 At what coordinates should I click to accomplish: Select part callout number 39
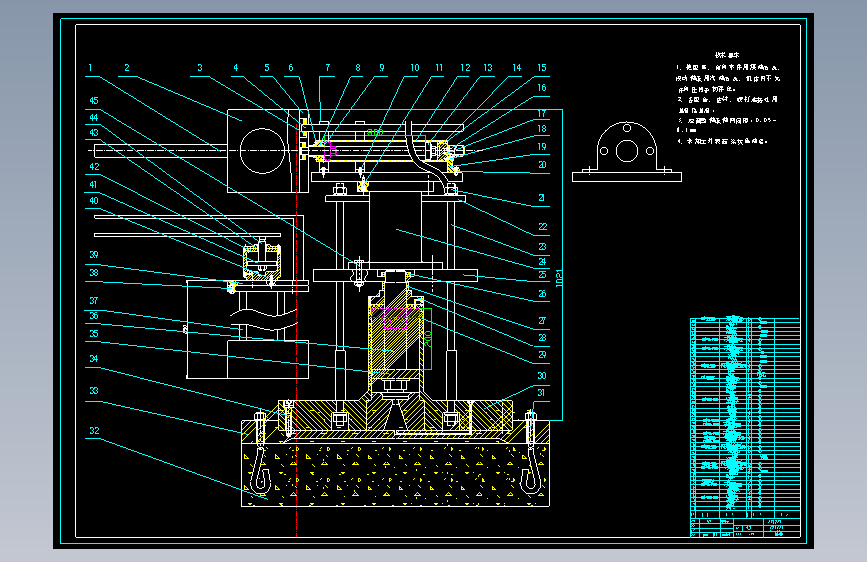(x=94, y=255)
